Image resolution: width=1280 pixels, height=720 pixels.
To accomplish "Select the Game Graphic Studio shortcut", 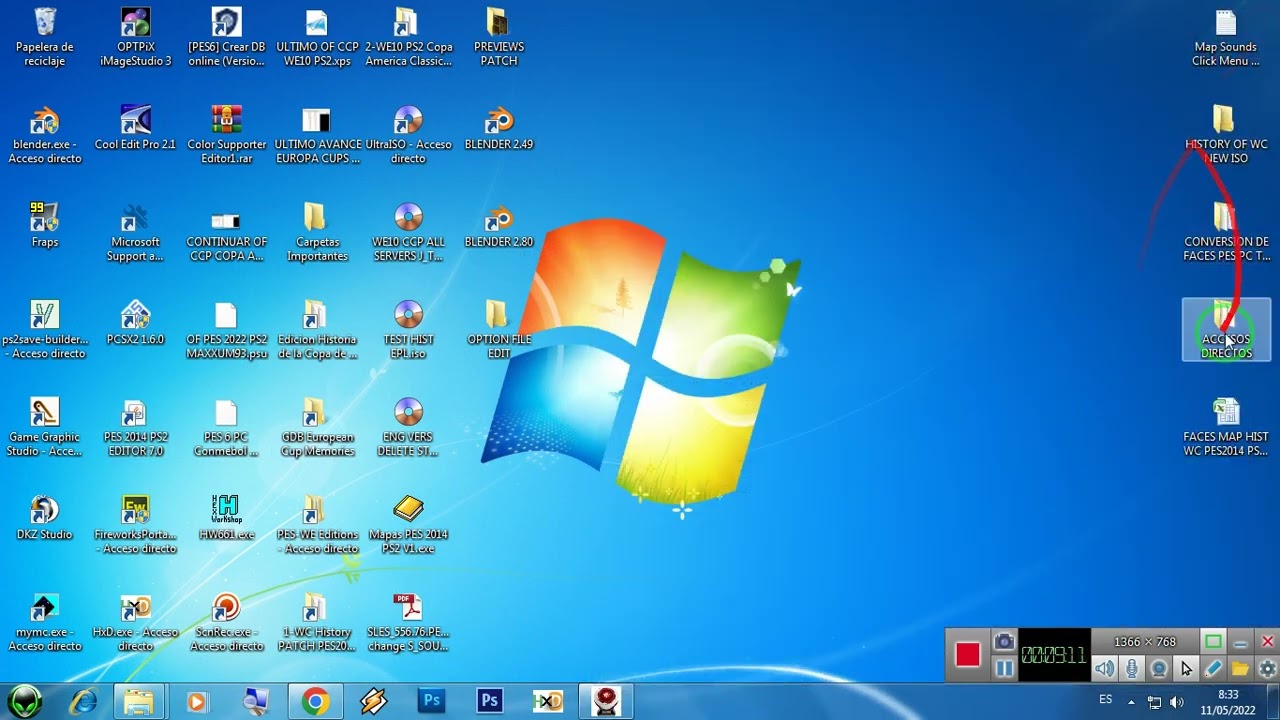I will point(45,428).
